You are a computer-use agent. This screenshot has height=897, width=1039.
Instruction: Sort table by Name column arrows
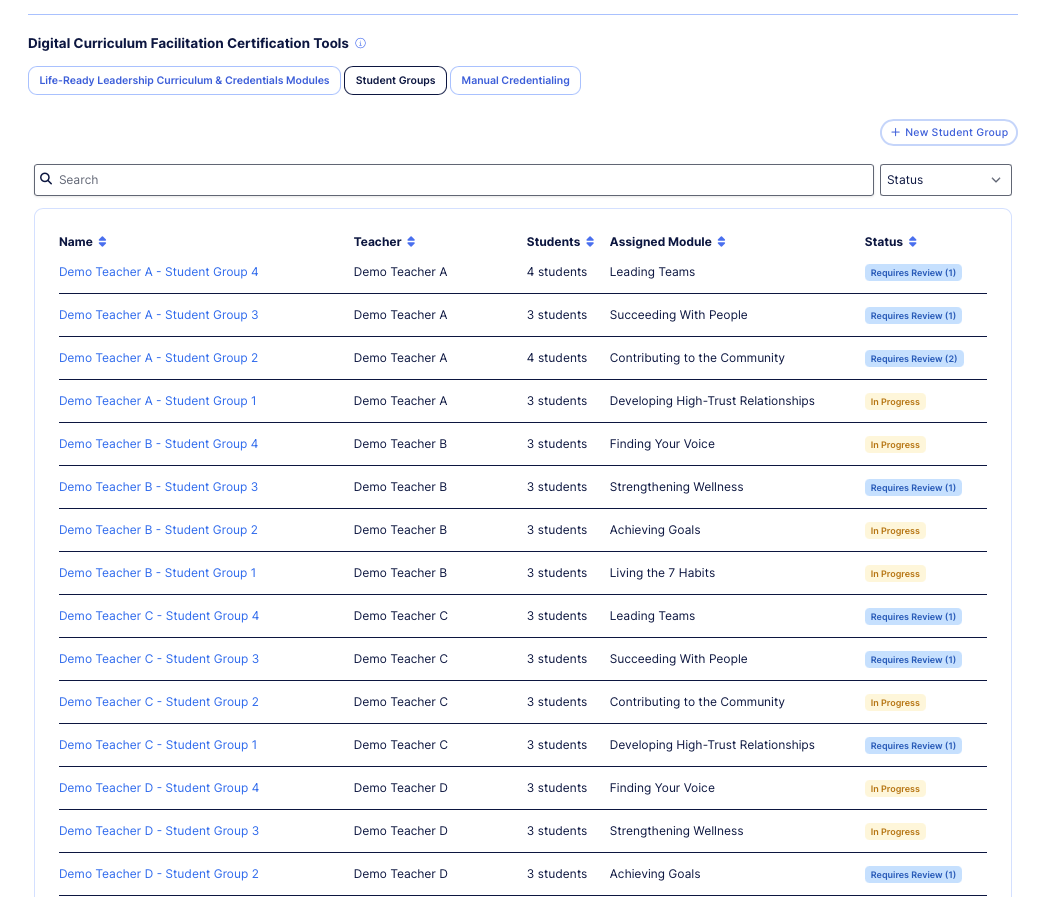coord(102,242)
